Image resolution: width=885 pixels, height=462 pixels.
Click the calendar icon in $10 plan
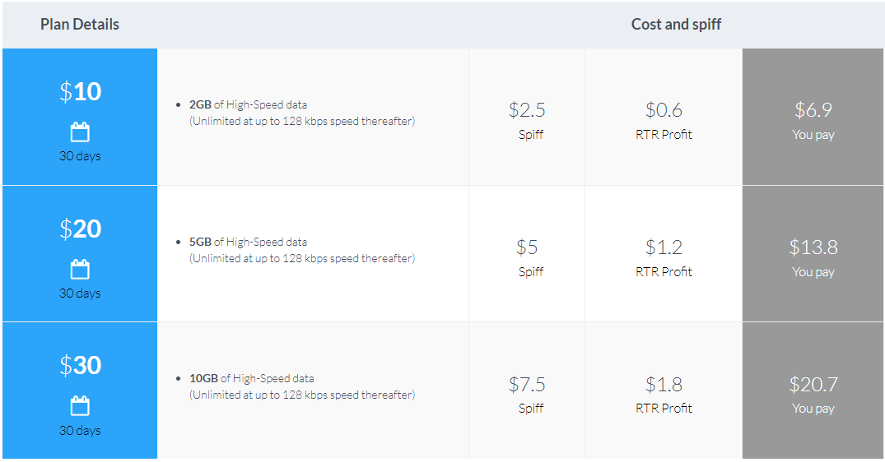[x=80, y=132]
